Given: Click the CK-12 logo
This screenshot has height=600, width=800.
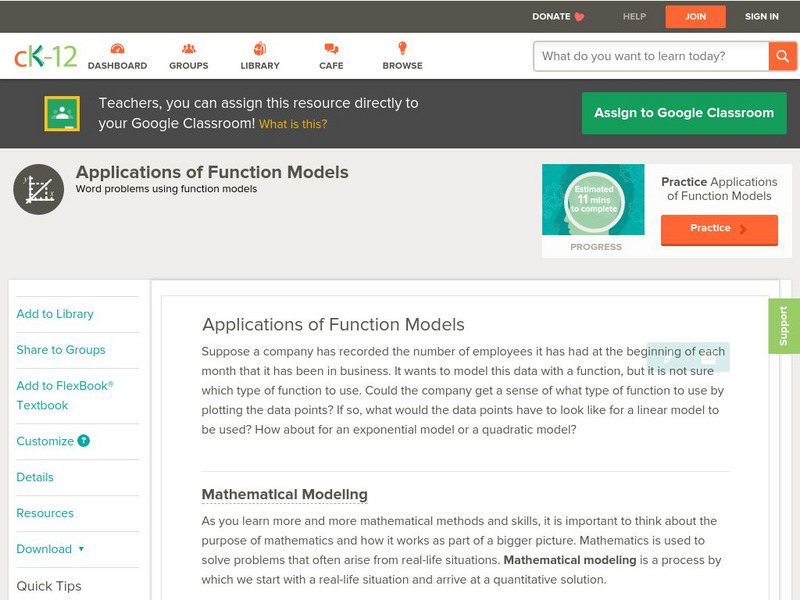Looking at the screenshot, I should [45, 56].
